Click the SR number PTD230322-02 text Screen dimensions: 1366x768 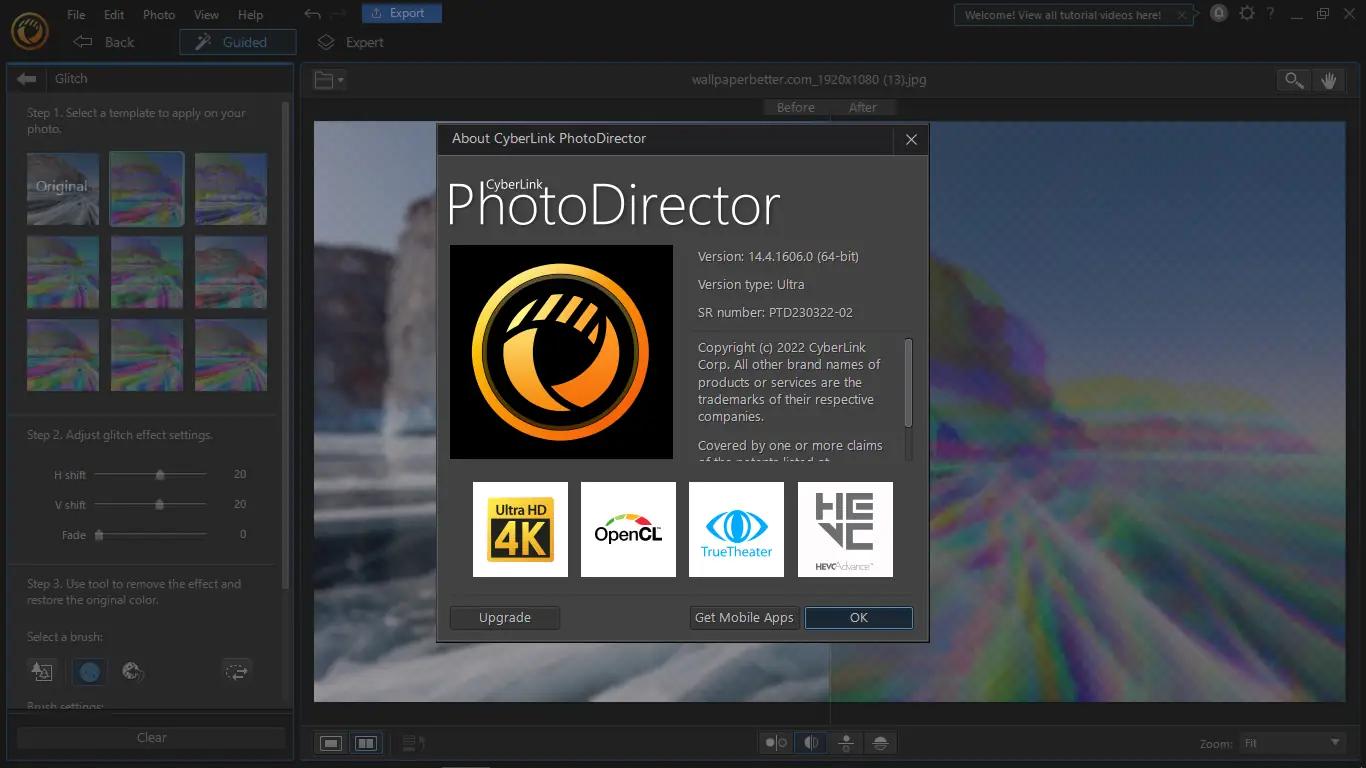775,312
